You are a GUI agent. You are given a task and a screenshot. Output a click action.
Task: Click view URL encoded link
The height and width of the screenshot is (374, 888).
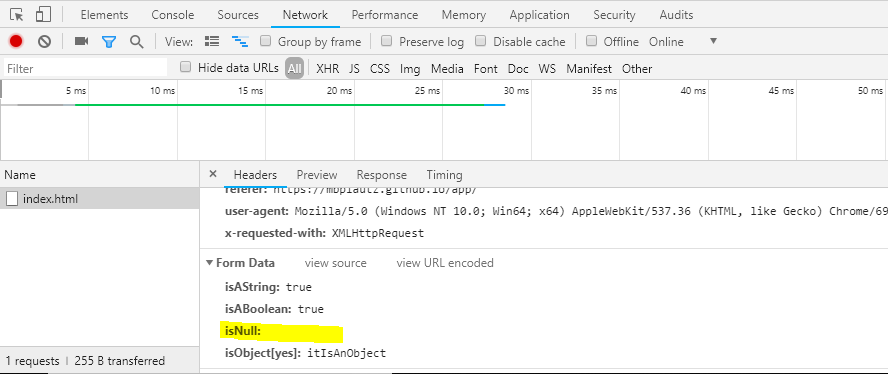coord(445,263)
